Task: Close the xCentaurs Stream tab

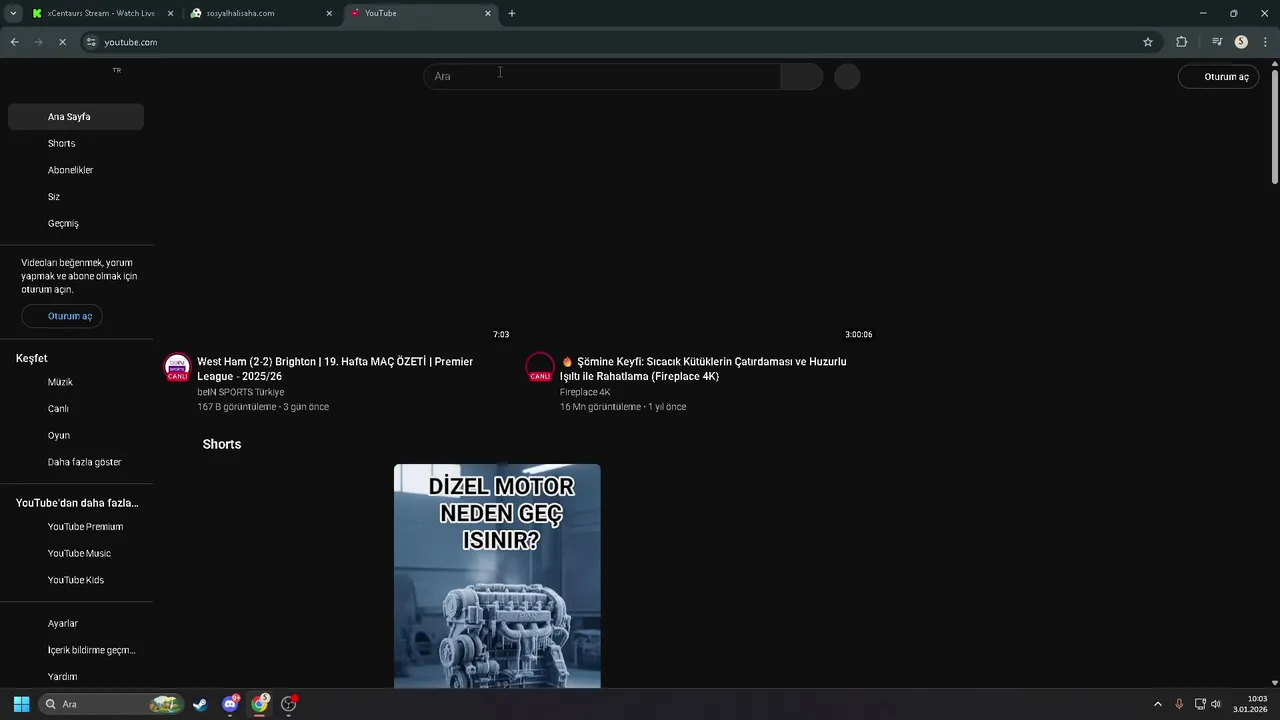Action: coord(170,13)
